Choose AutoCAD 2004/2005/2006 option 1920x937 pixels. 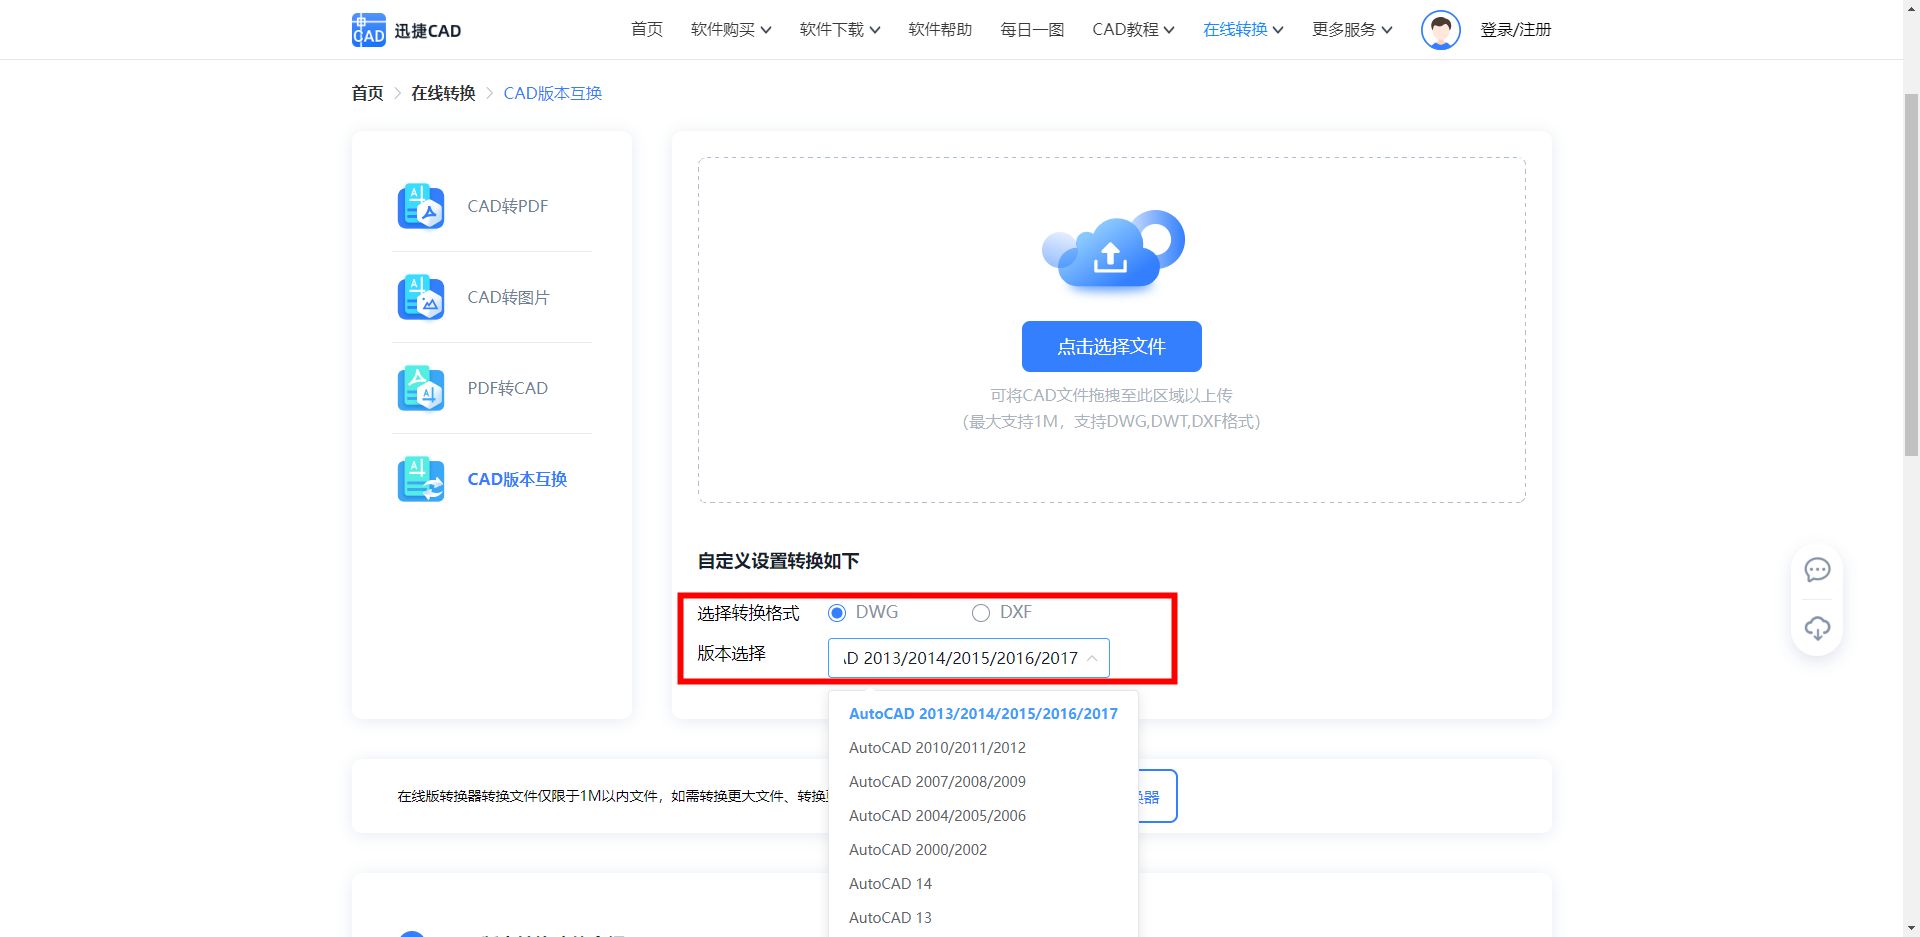tap(983, 816)
